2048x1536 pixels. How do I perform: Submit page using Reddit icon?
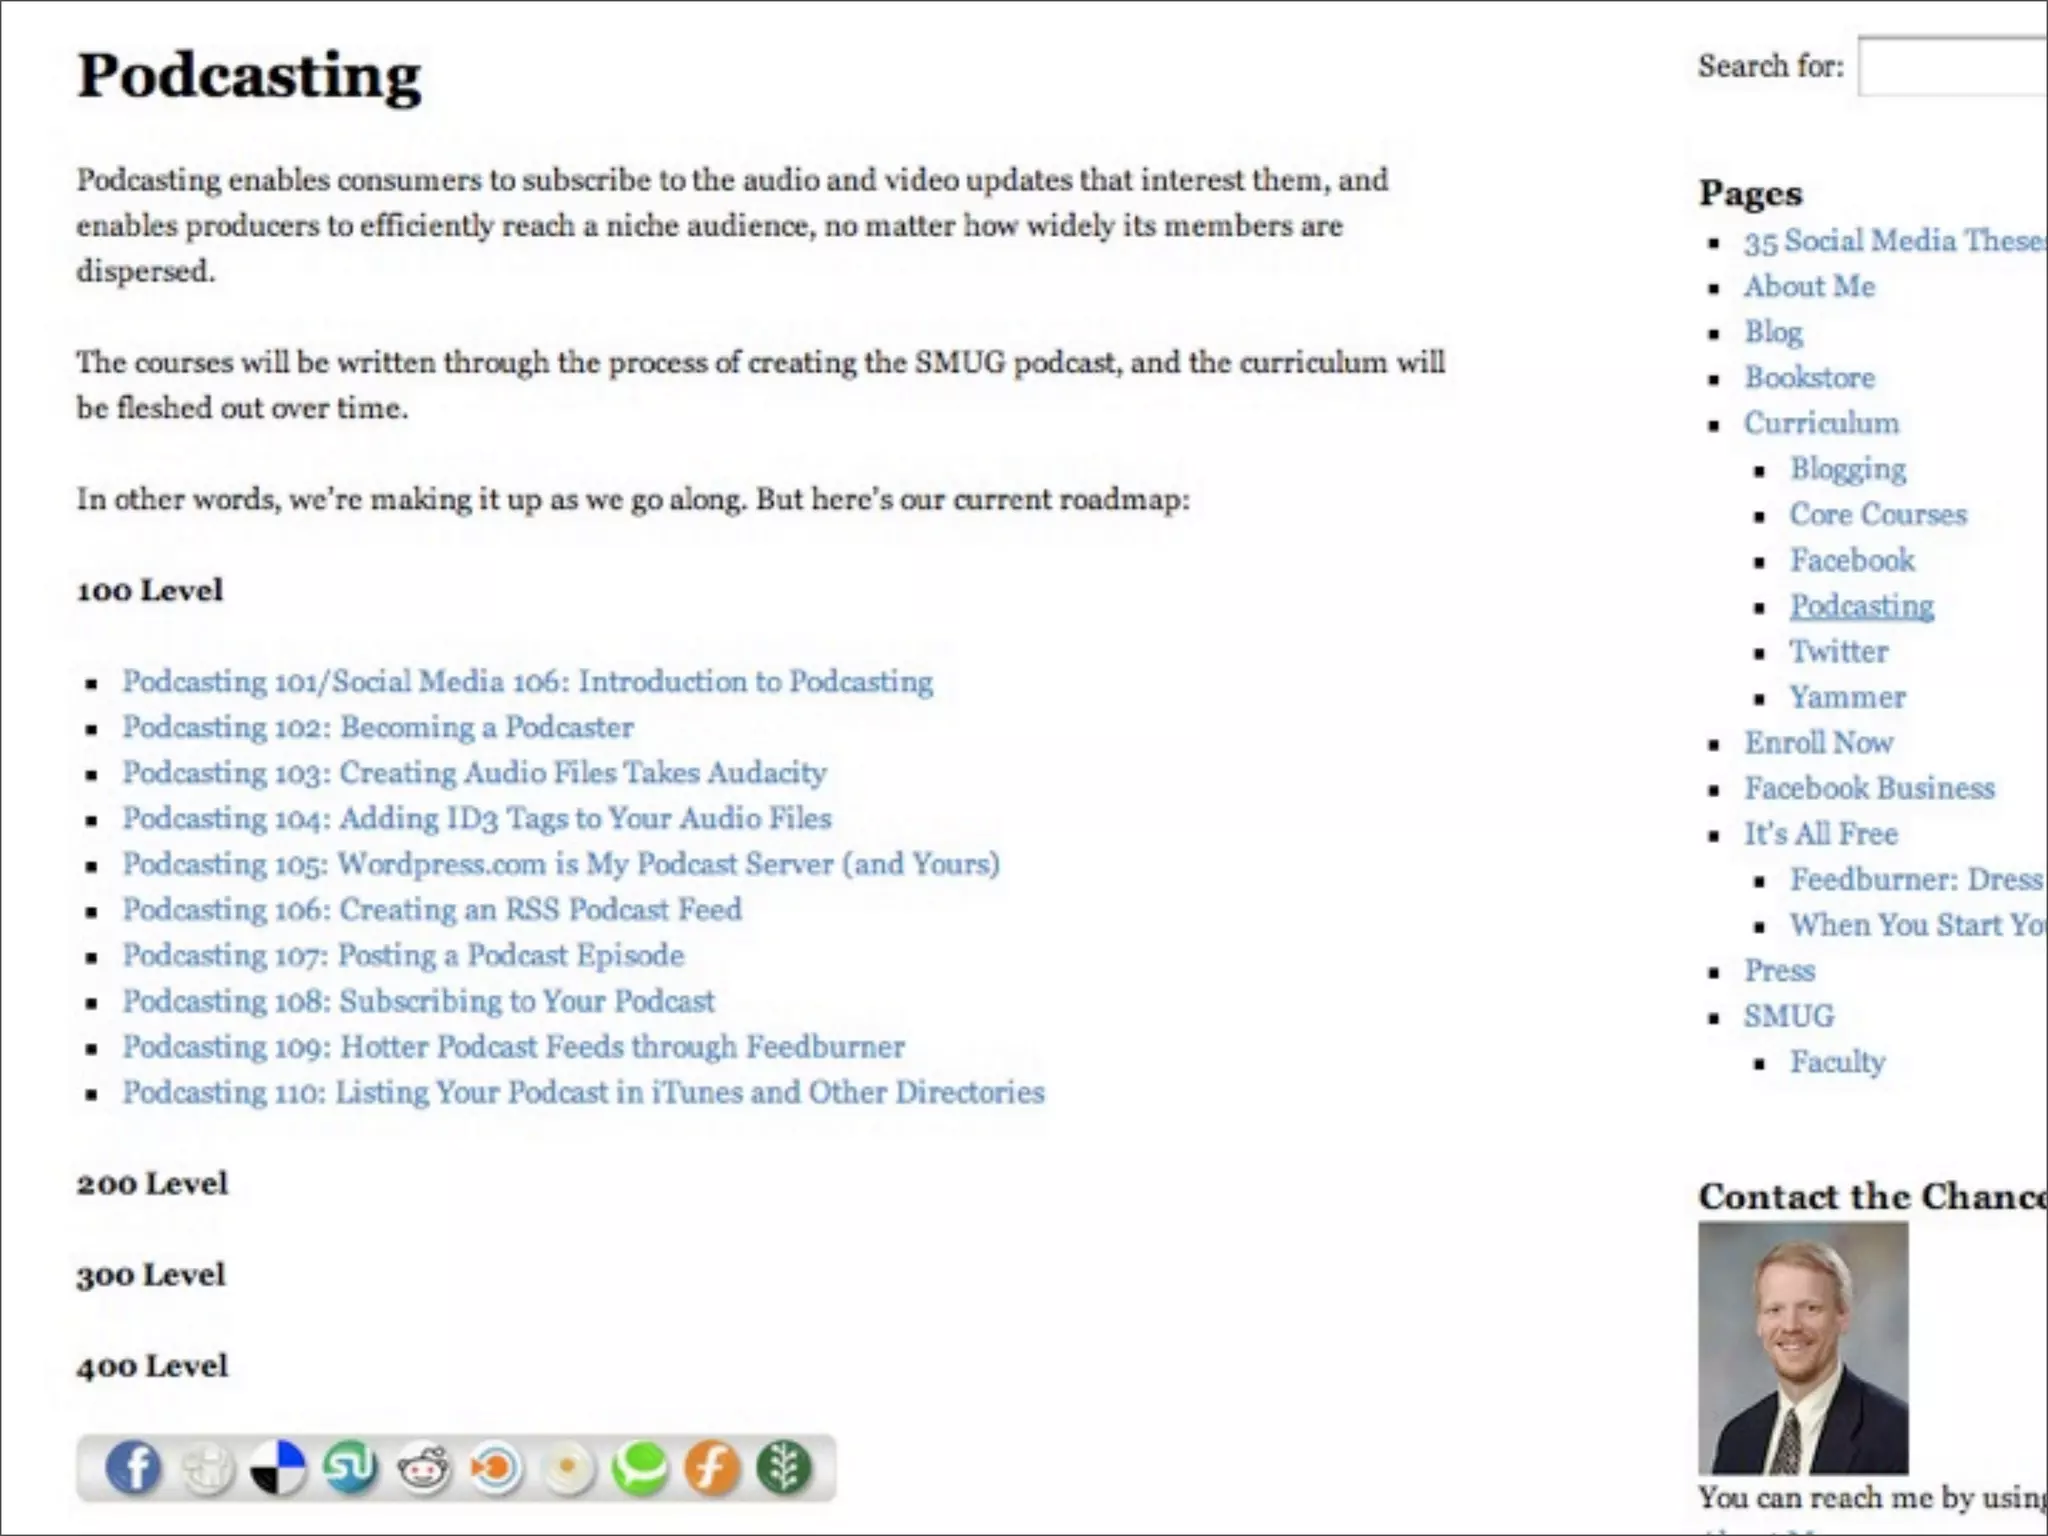[x=423, y=1469]
